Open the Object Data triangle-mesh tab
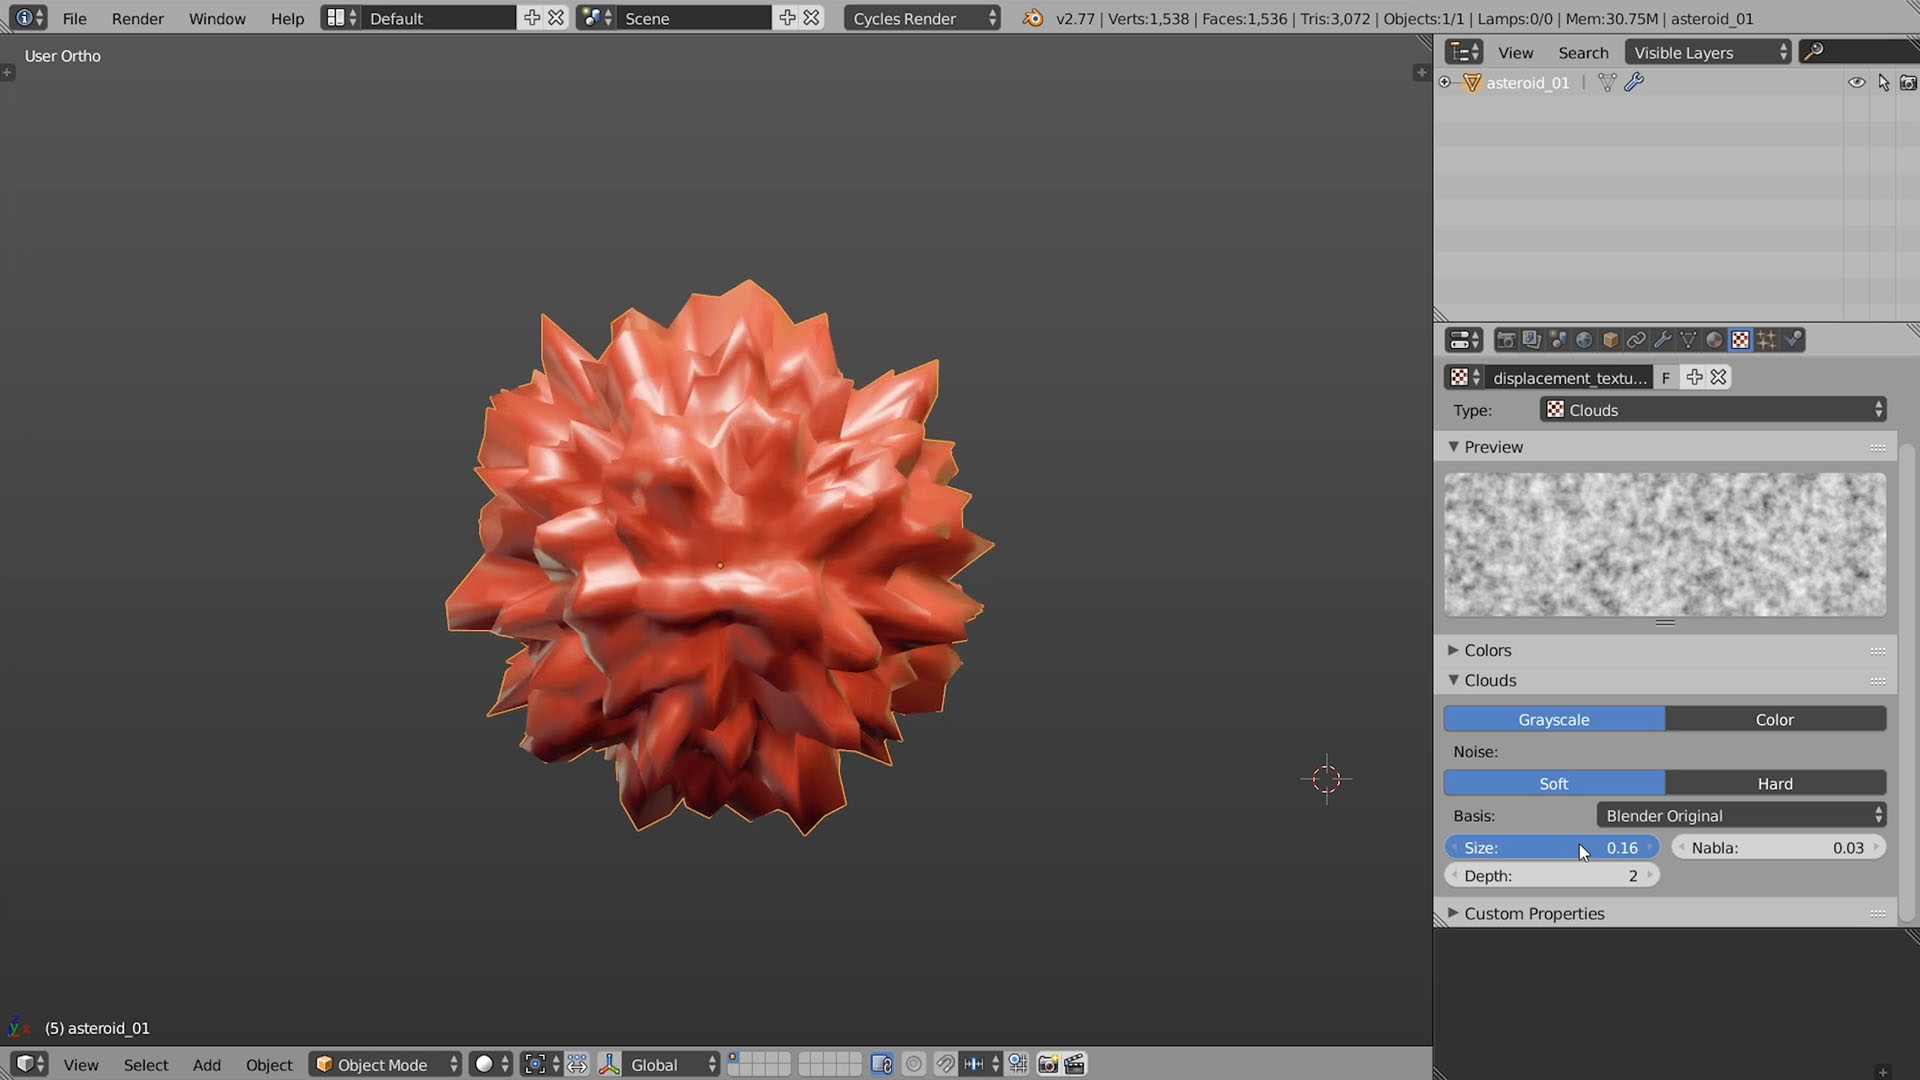The width and height of the screenshot is (1920, 1080). pos(1688,340)
